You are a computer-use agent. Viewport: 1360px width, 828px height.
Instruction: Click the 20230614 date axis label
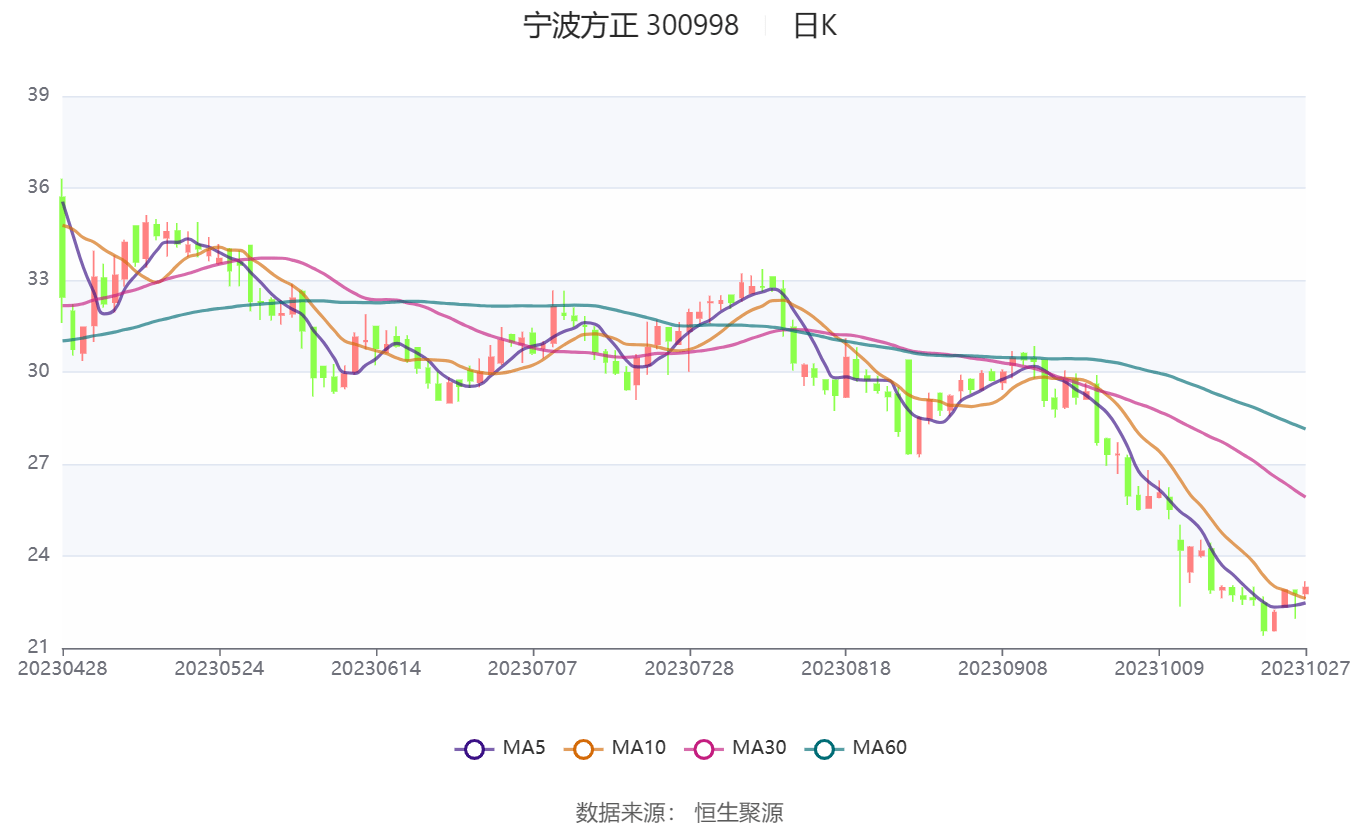tap(376, 667)
